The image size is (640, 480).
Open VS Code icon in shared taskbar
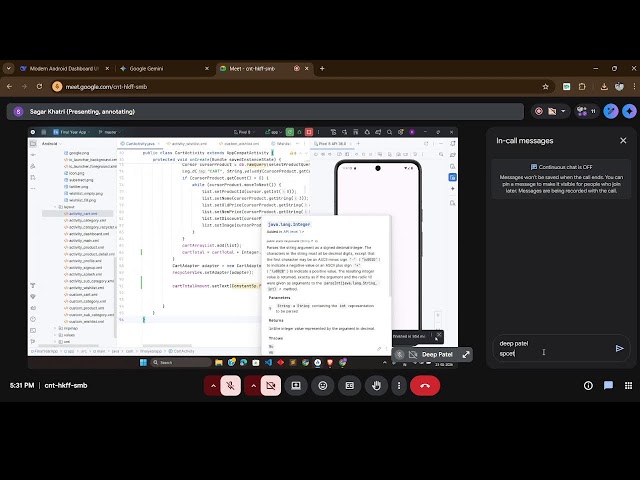(268, 362)
